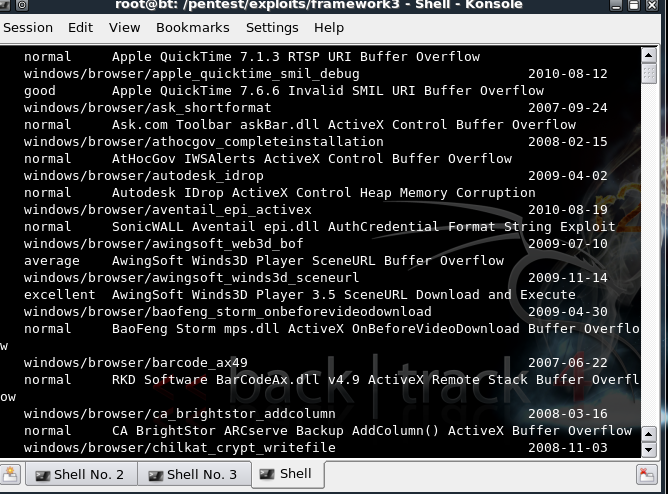Click windows/browser/apple_quicktime_smil_debug line
The width and height of the screenshot is (668, 494).
192,74
